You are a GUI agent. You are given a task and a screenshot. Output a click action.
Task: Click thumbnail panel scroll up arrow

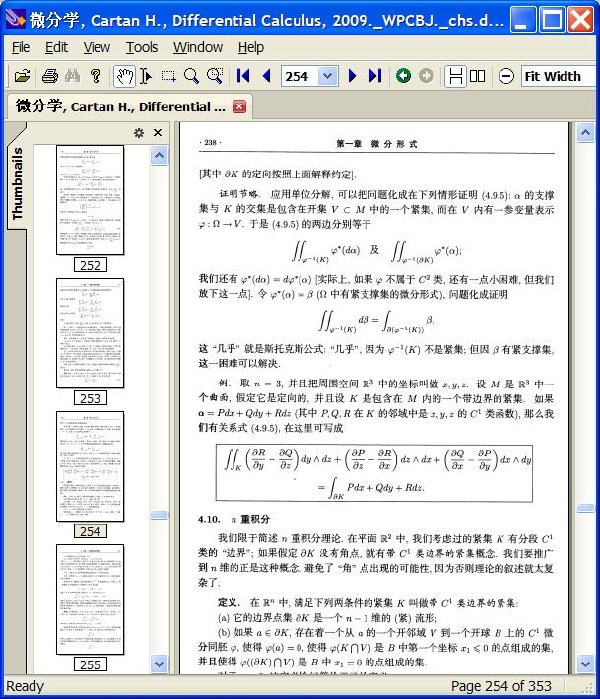click(x=159, y=156)
